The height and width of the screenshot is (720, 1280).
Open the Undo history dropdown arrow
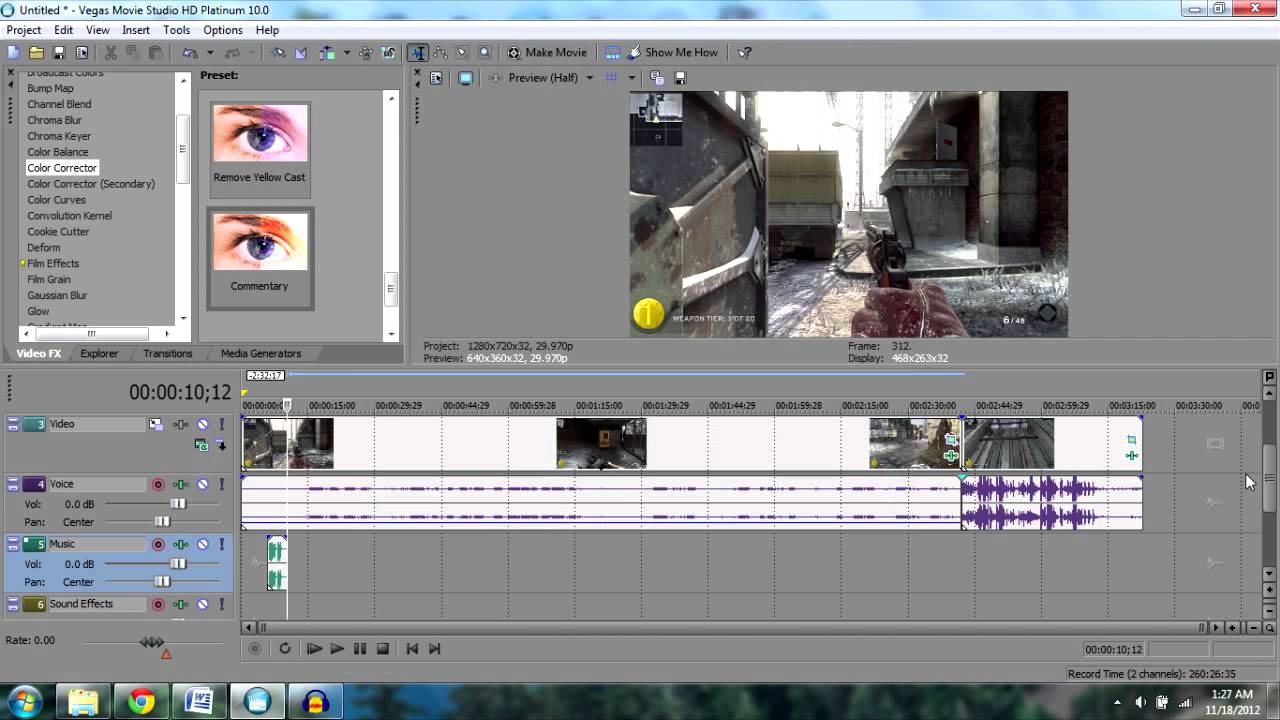(208, 53)
